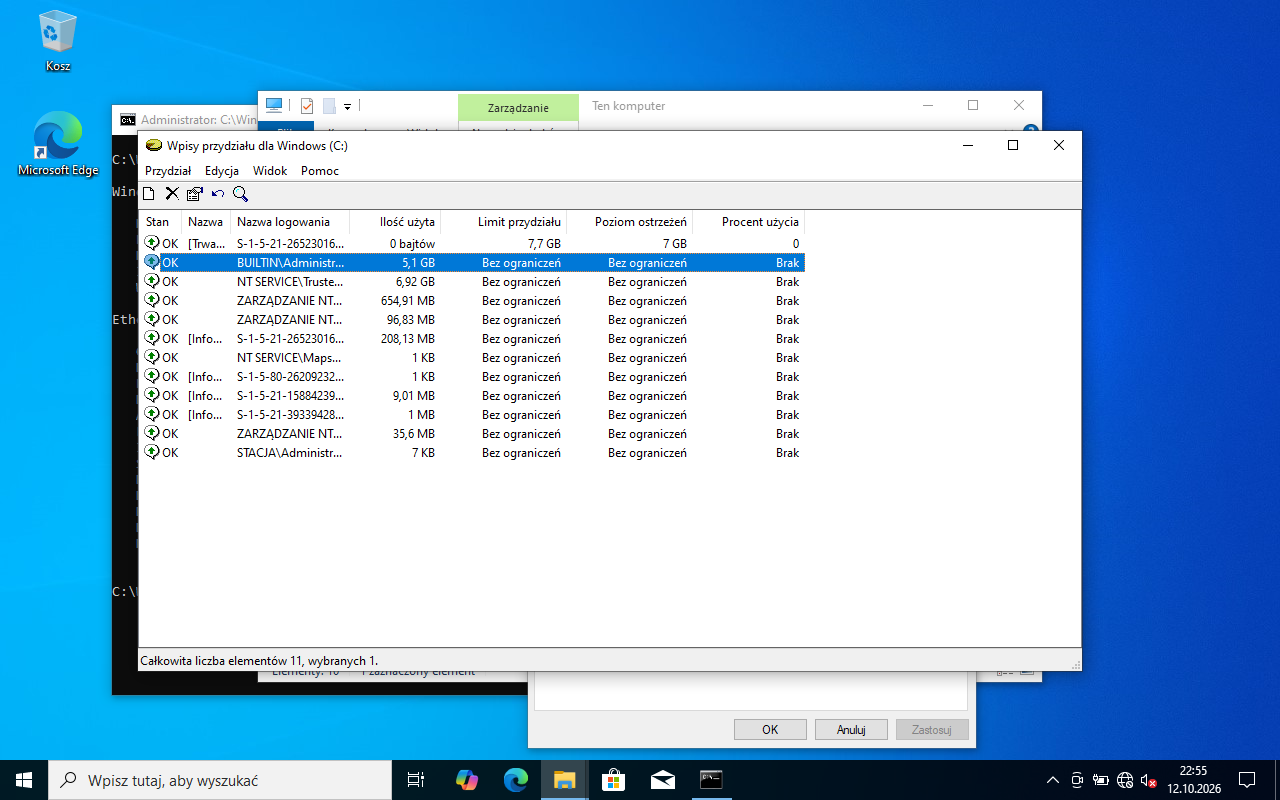The width and height of the screenshot is (1280, 800).
Task: Open the volume icon in the system tray
Action: [1148, 780]
